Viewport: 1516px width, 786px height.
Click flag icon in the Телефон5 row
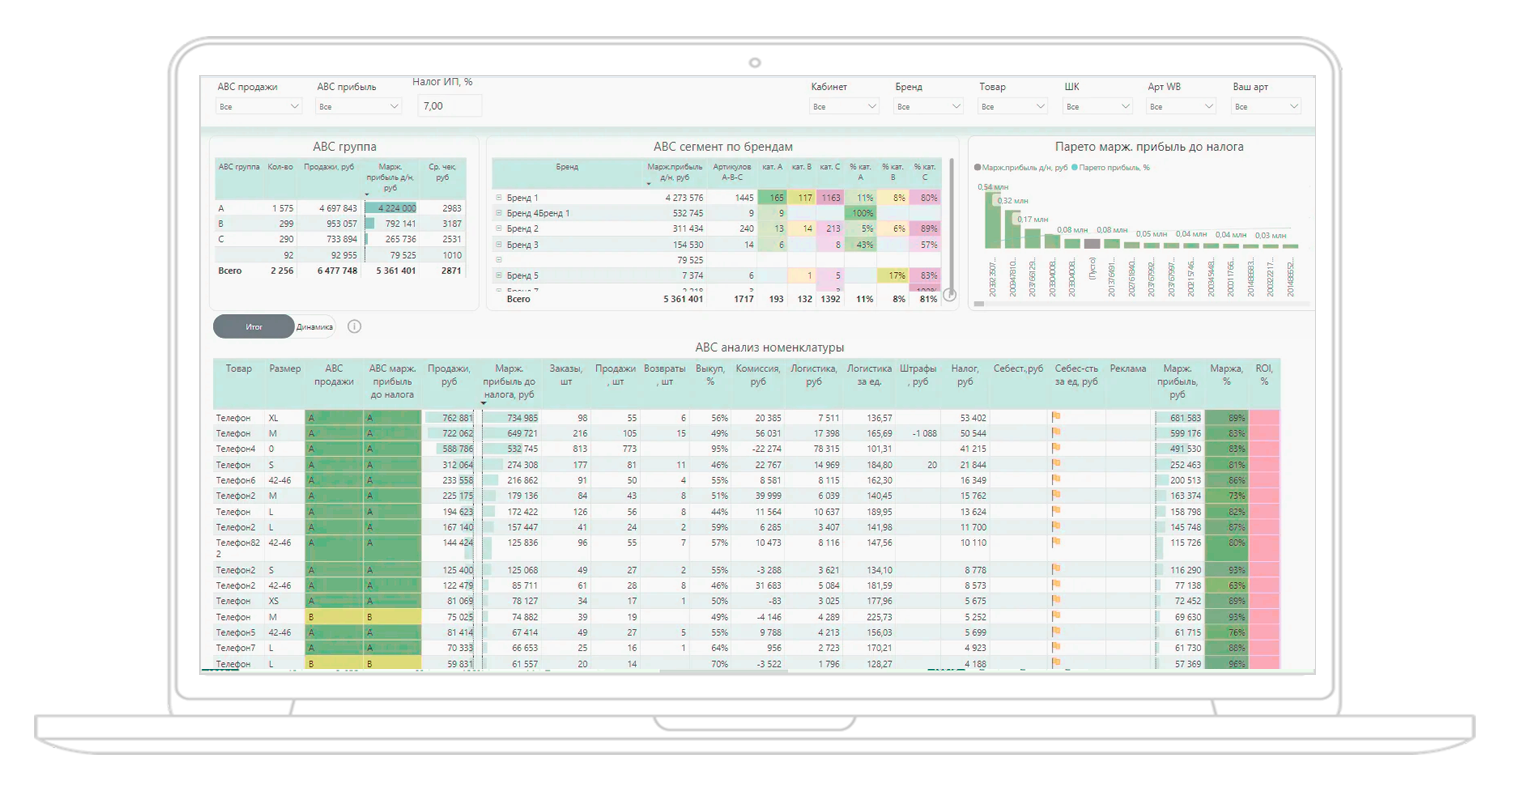point(1056,632)
